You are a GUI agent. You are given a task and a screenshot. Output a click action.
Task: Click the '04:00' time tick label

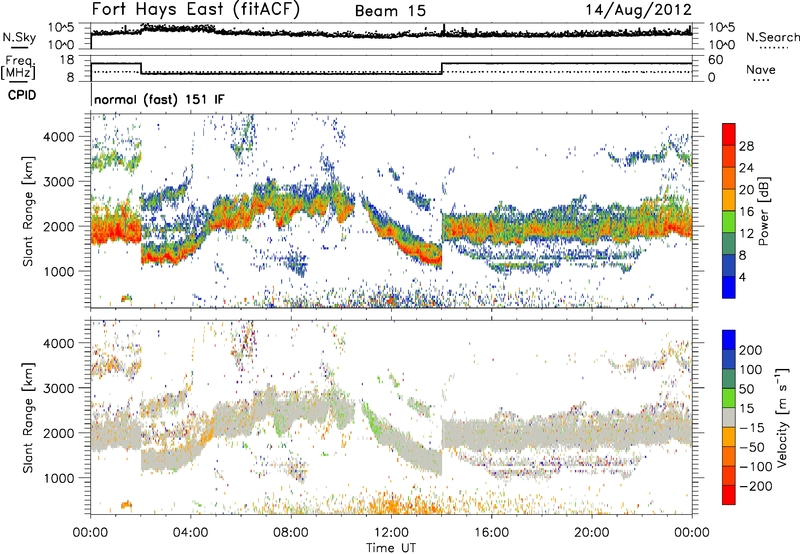[190, 533]
